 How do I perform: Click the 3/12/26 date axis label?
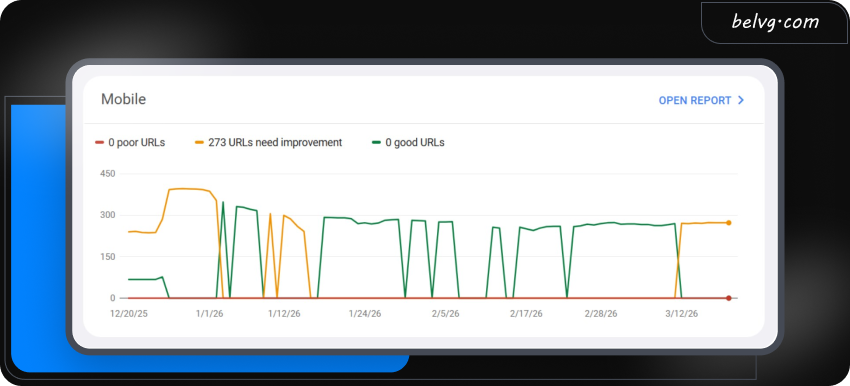click(x=681, y=314)
